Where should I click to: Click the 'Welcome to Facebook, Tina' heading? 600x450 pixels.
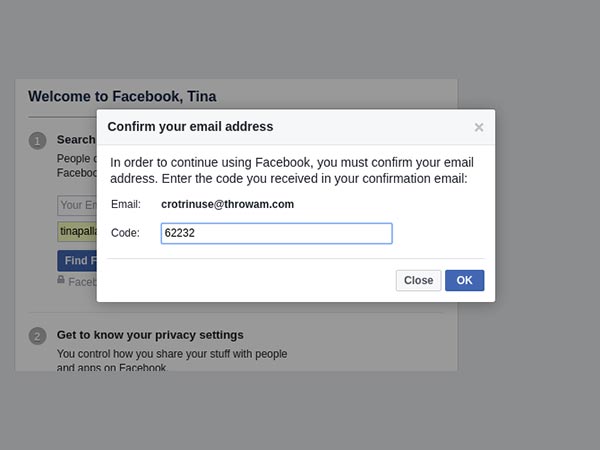click(x=122, y=97)
